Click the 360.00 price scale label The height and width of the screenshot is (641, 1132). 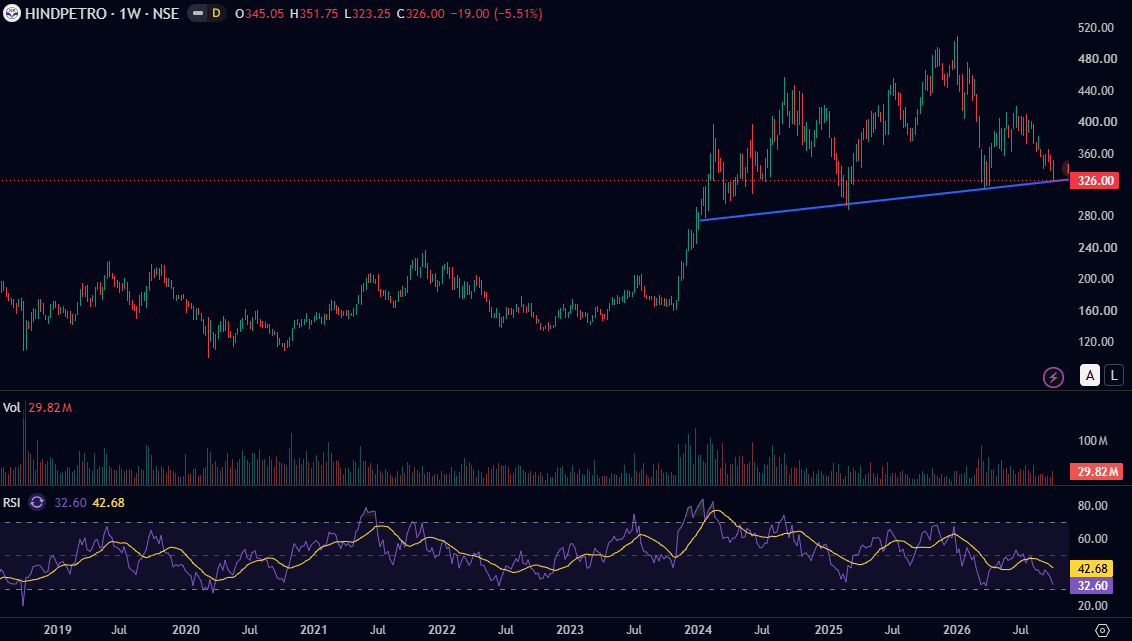(1096, 154)
